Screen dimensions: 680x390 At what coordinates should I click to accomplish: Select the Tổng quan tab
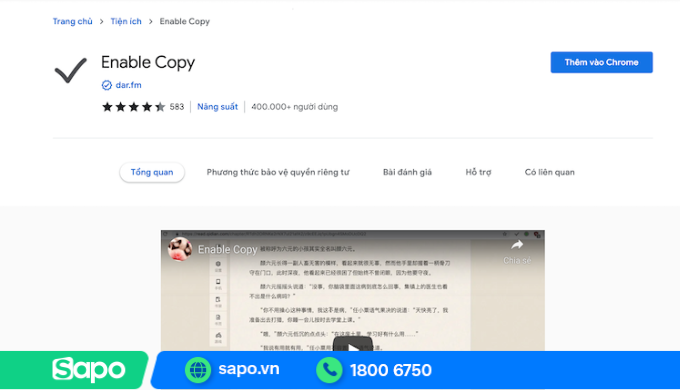pyautogui.click(x=152, y=172)
